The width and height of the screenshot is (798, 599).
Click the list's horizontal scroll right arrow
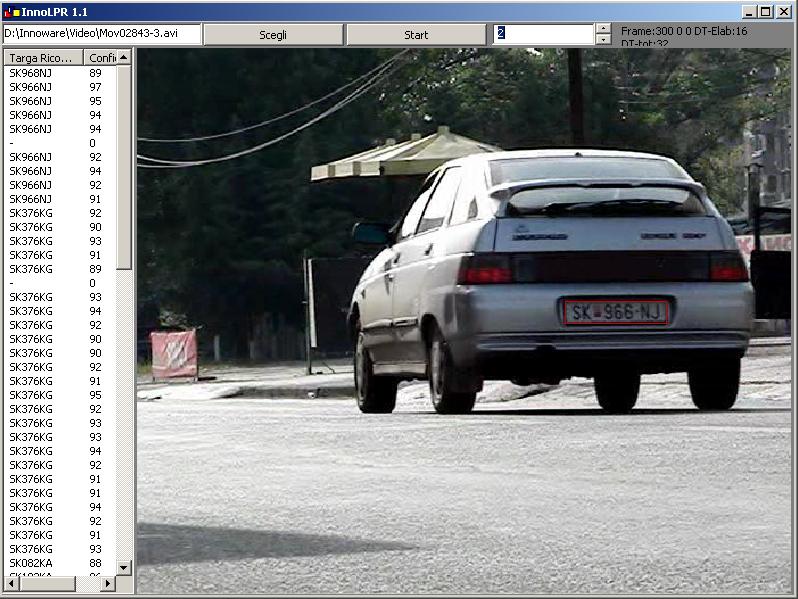click(x=109, y=583)
